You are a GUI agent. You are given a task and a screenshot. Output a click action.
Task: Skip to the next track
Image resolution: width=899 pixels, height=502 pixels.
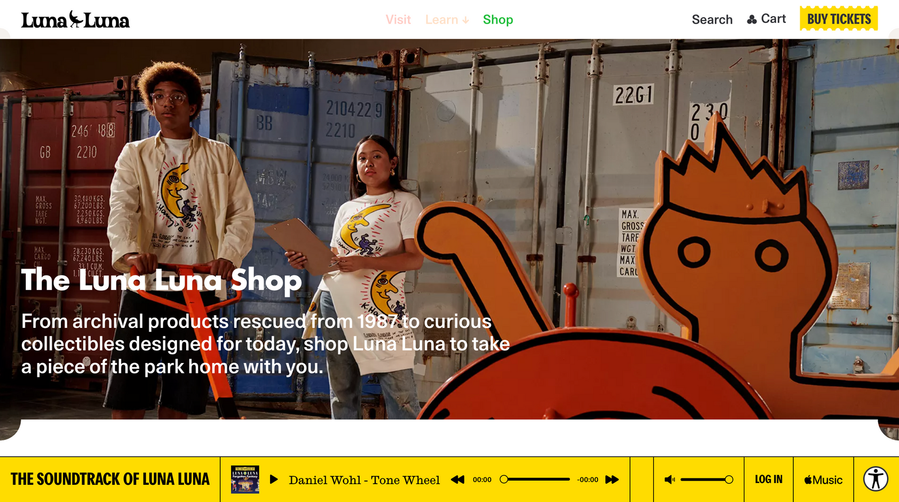[612, 480]
